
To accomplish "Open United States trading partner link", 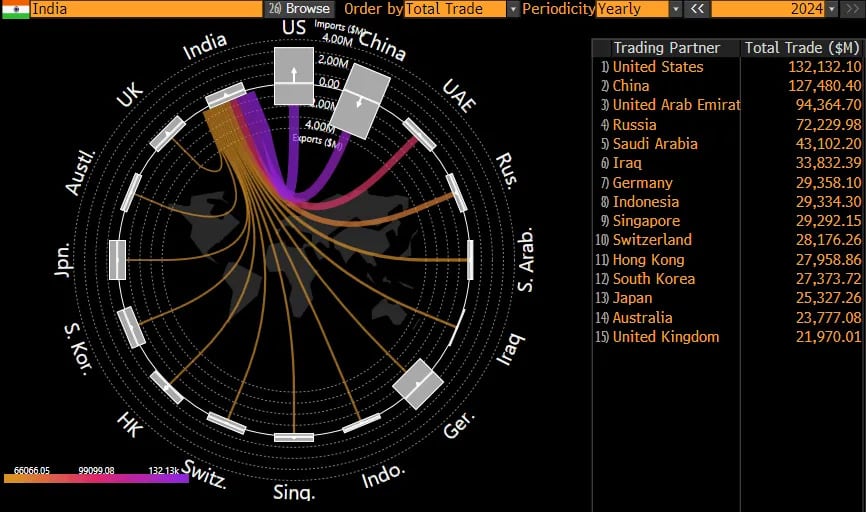I will pos(657,67).
